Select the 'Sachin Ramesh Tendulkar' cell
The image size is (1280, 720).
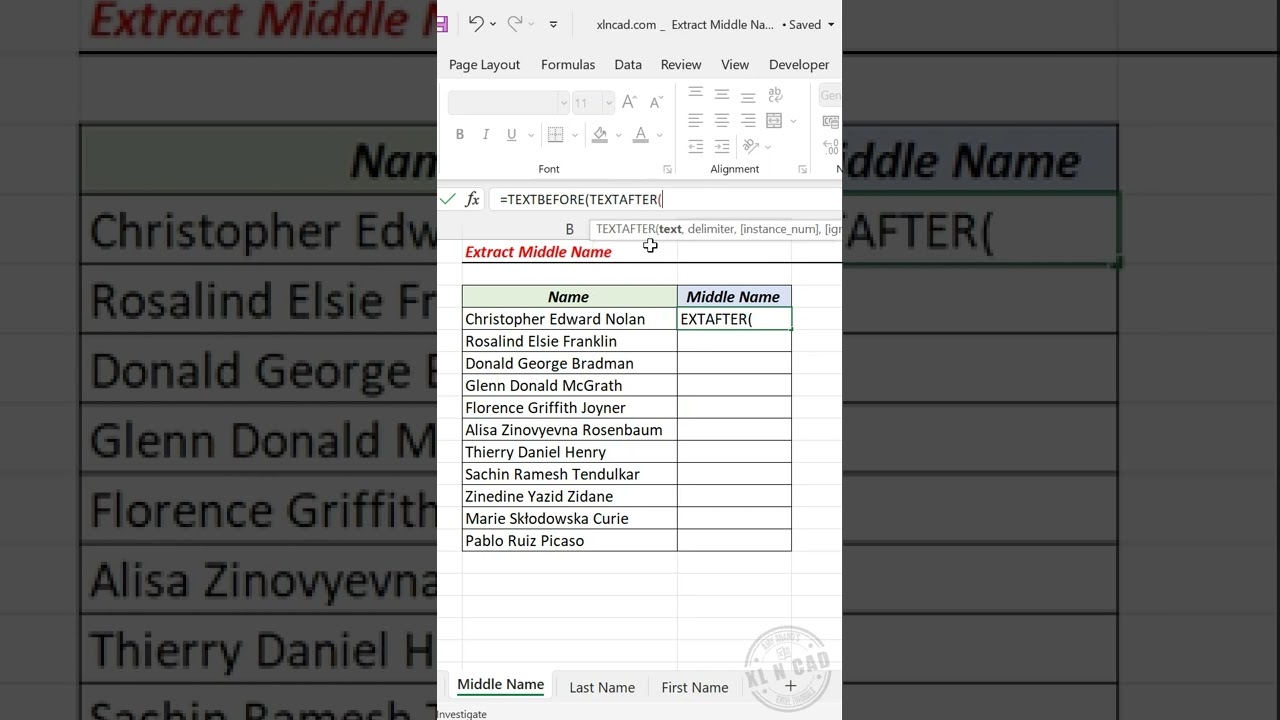coord(569,474)
